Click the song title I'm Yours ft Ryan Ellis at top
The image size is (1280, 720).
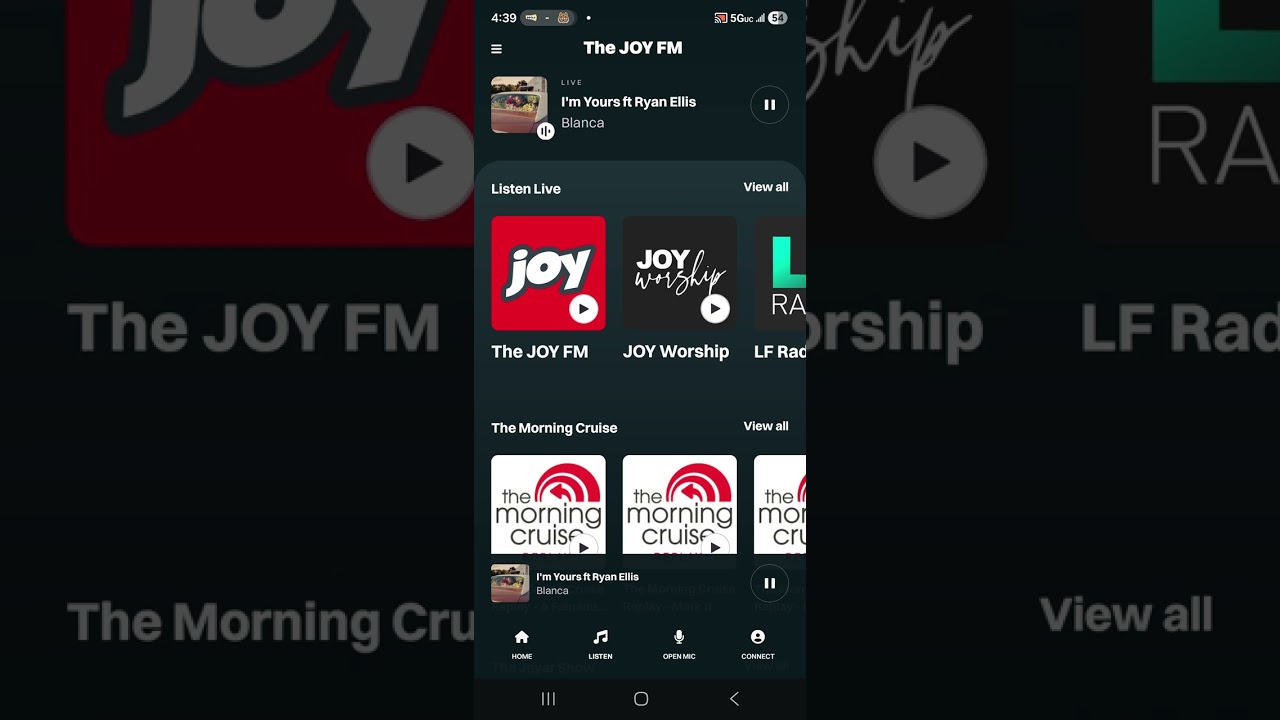tap(628, 102)
